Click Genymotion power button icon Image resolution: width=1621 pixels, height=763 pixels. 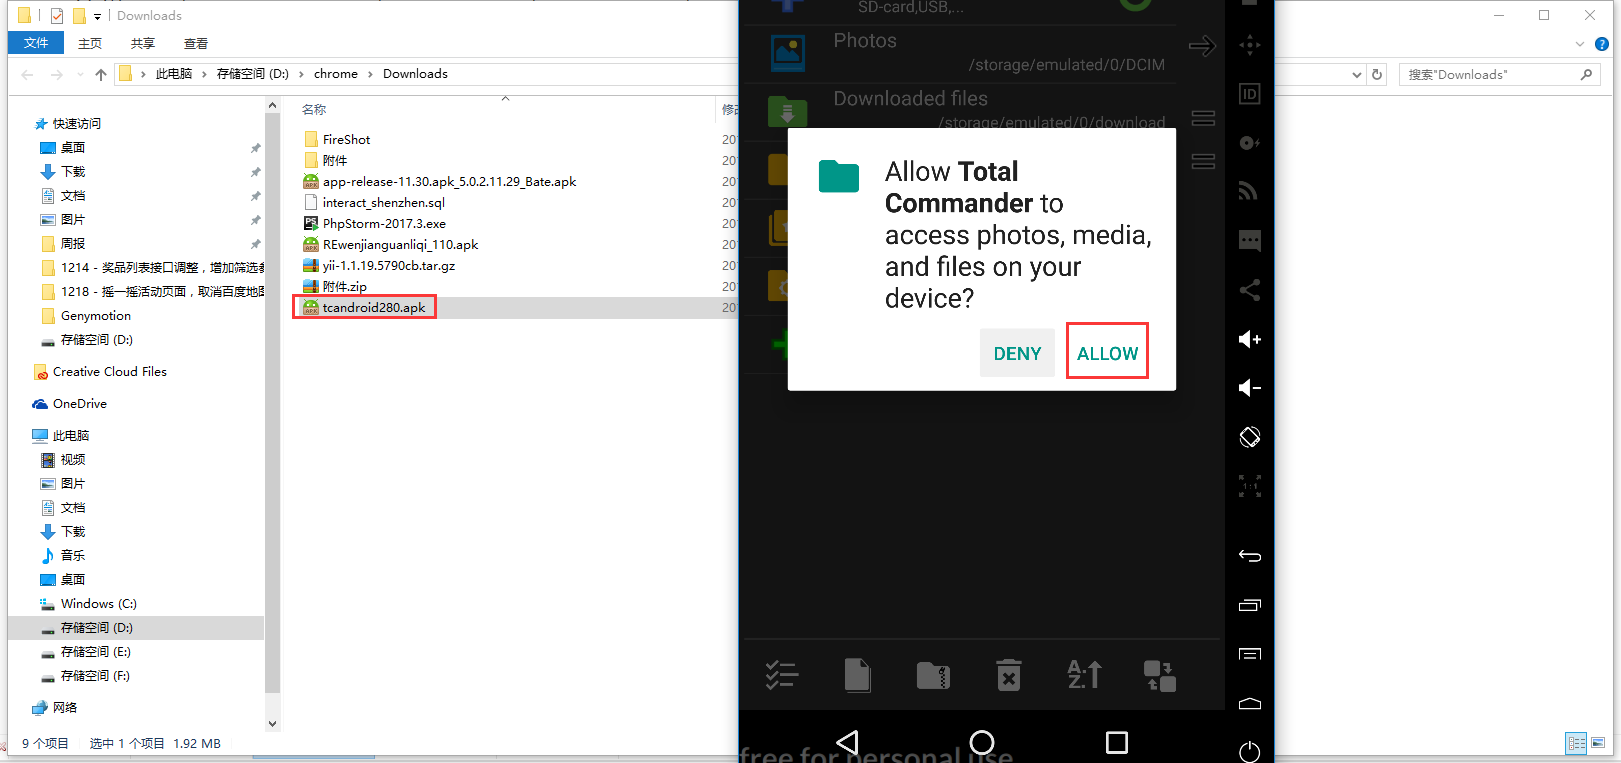[x=1249, y=751]
